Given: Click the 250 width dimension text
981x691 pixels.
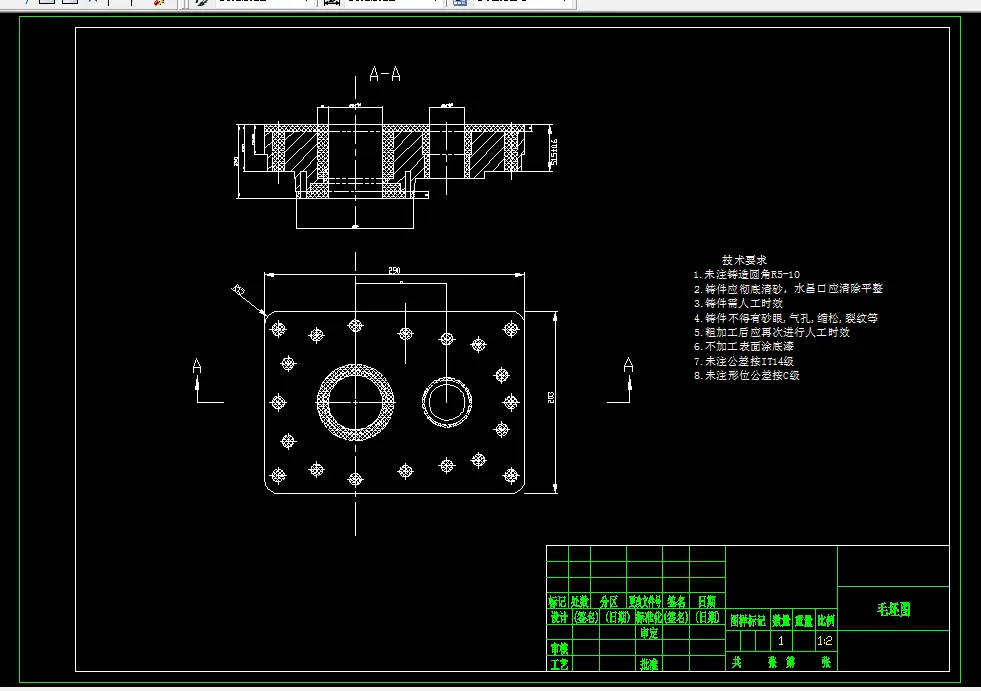Looking at the screenshot, I should click(x=394, y=270).
